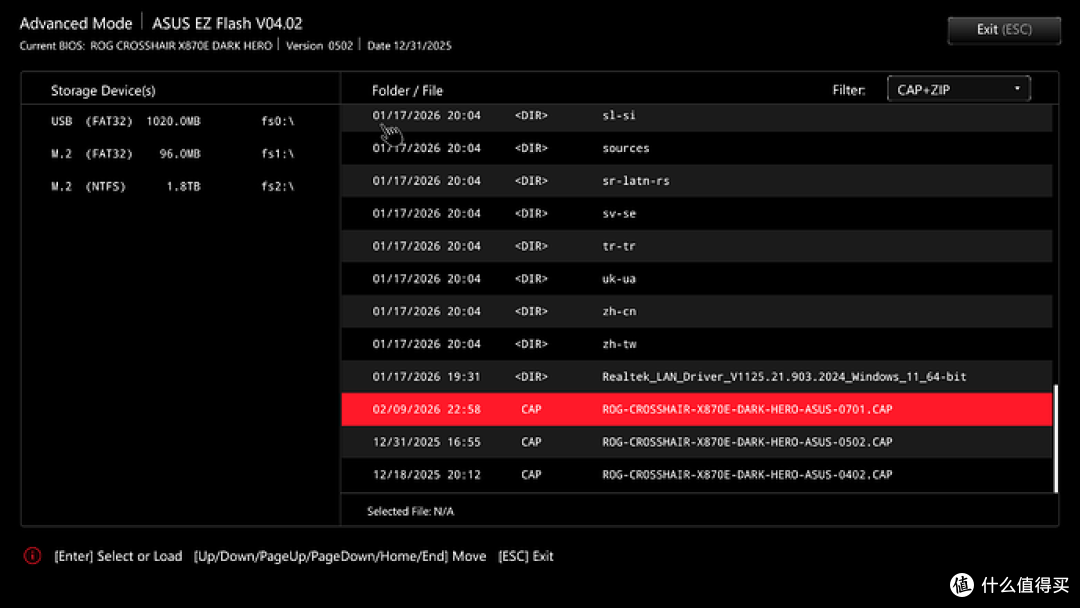Click the file list scrollbar thumb
Image resolution: width=1080 pixels, height=608 pixels.
coord(1055,439)
